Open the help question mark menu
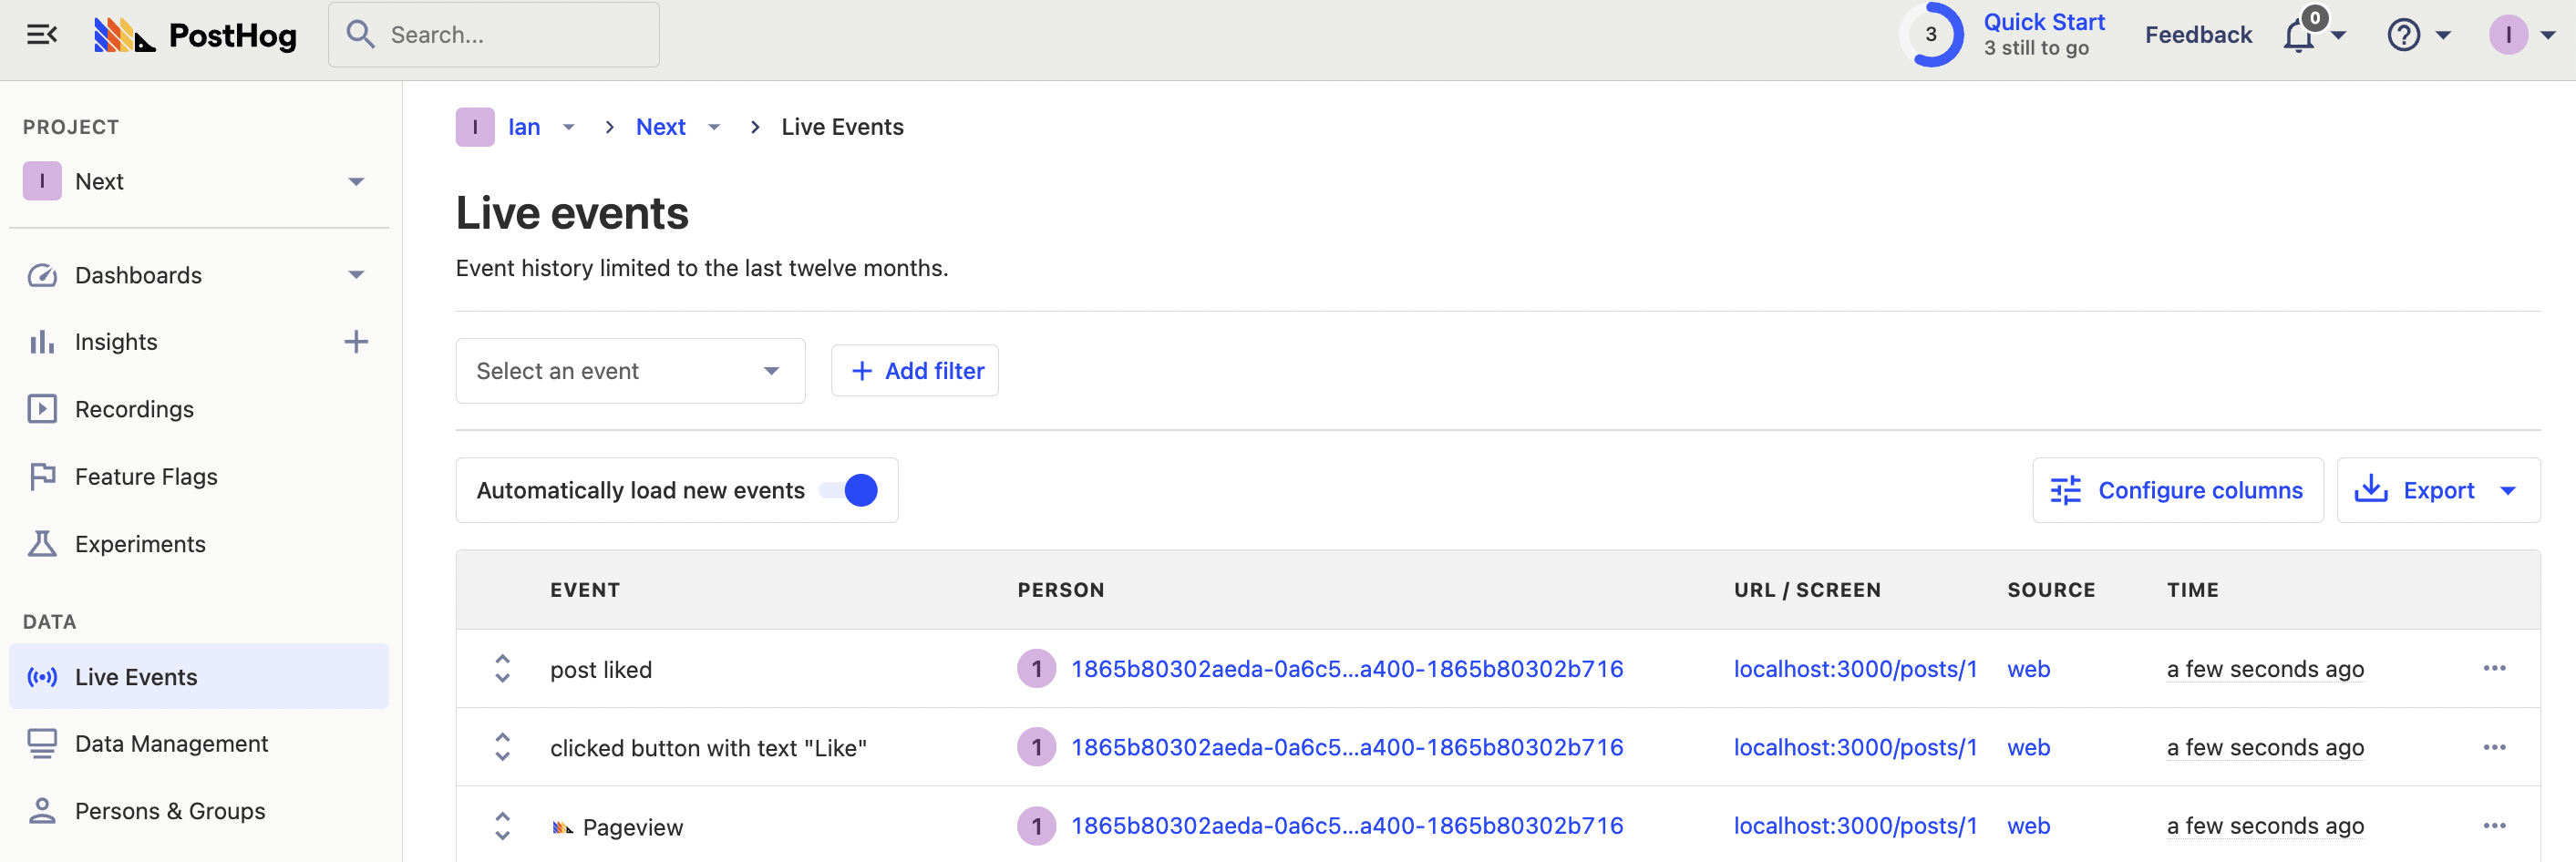The width and height of the screenshot is (2576, 862). click(2404, 36)
